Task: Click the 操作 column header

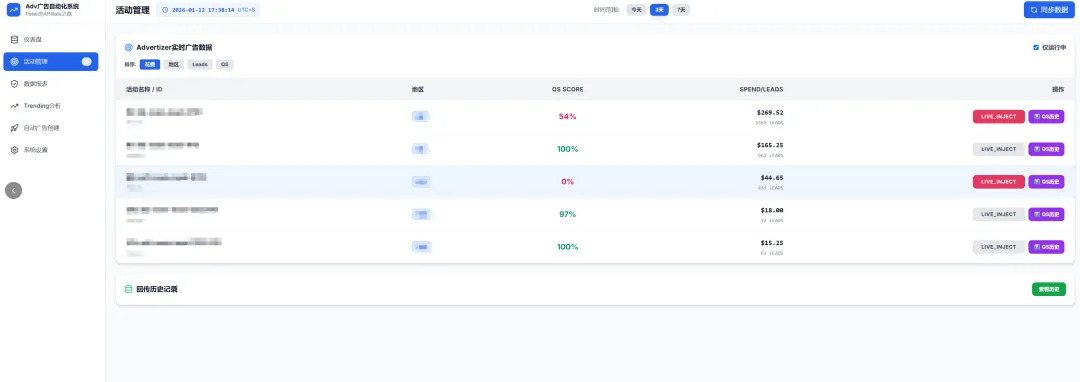Action: 1058,89
